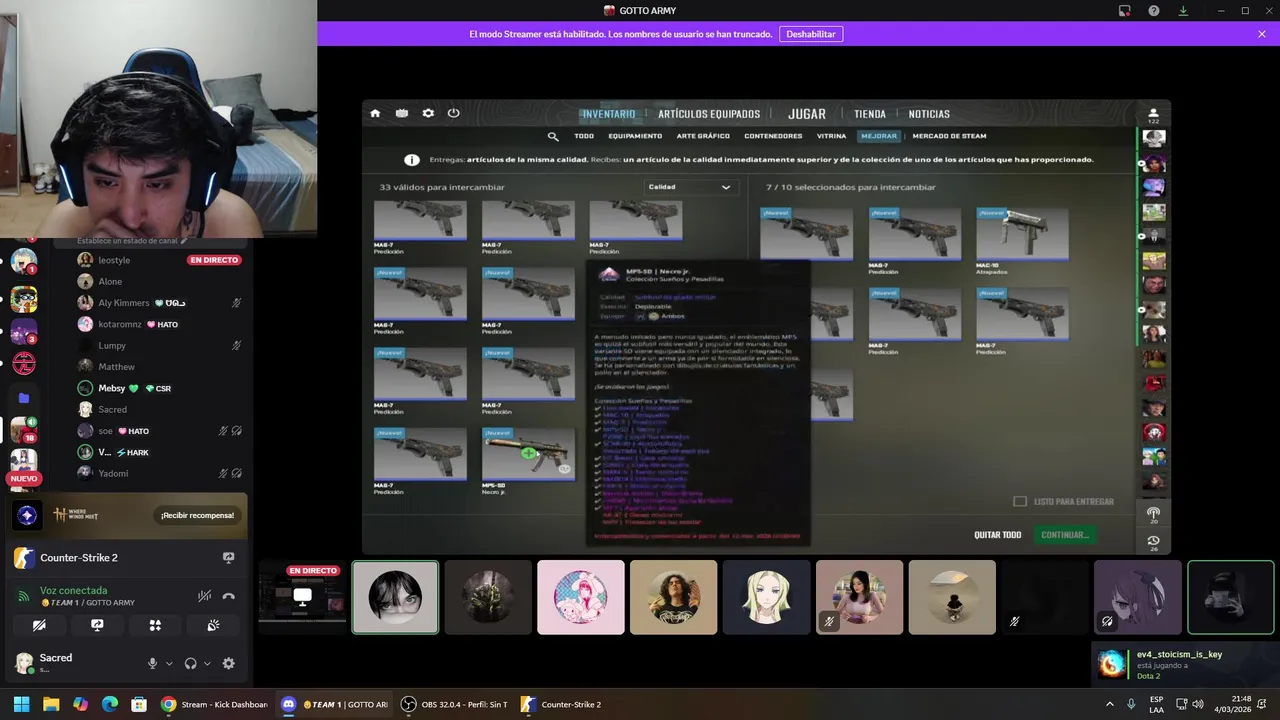Open Mercado de Steam sub-tab

[949, 136]
